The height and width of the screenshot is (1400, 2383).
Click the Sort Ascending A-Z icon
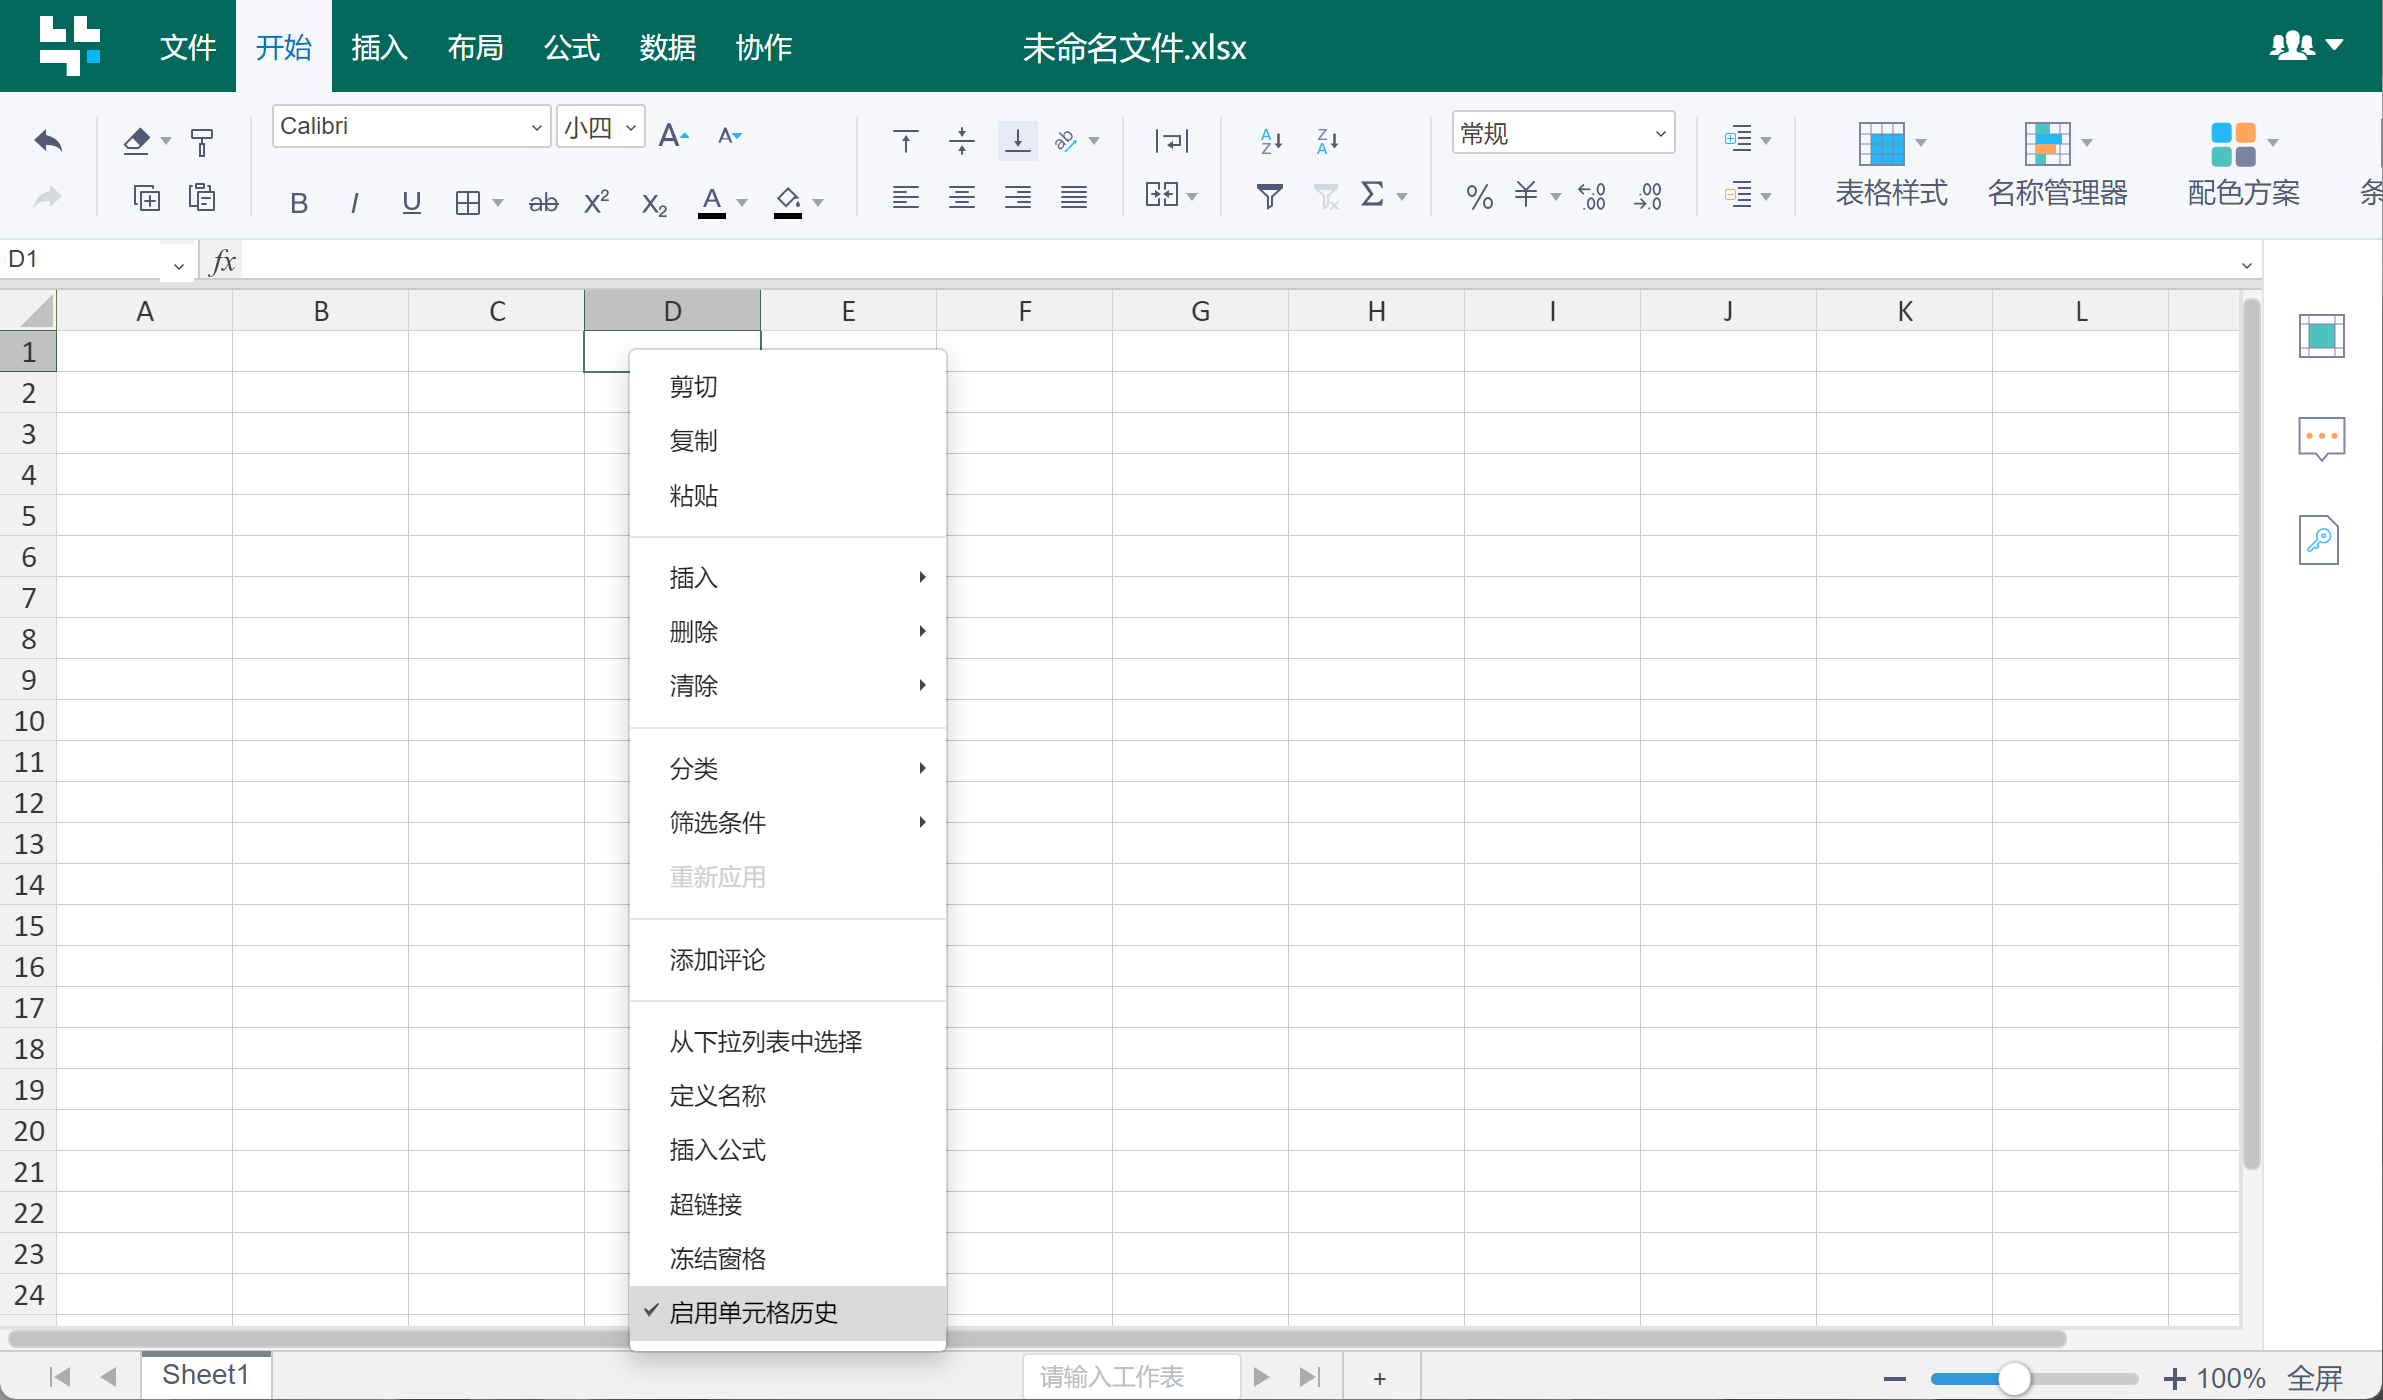1271,142
